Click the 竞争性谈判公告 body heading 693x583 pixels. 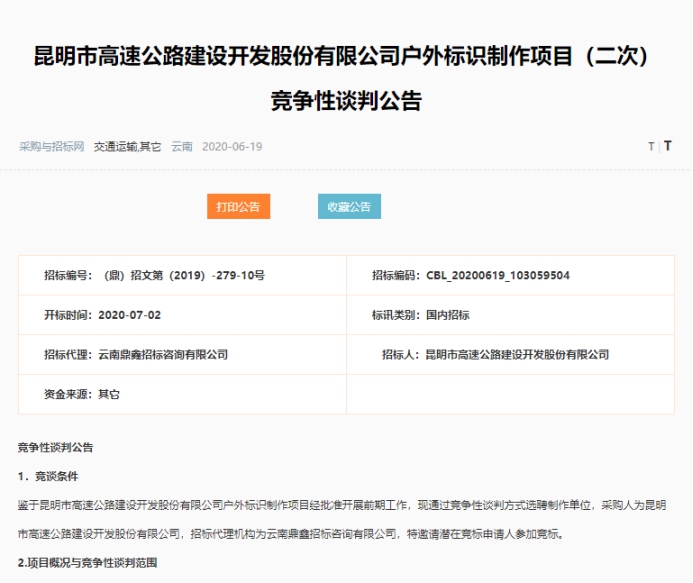tap(56, 447)
